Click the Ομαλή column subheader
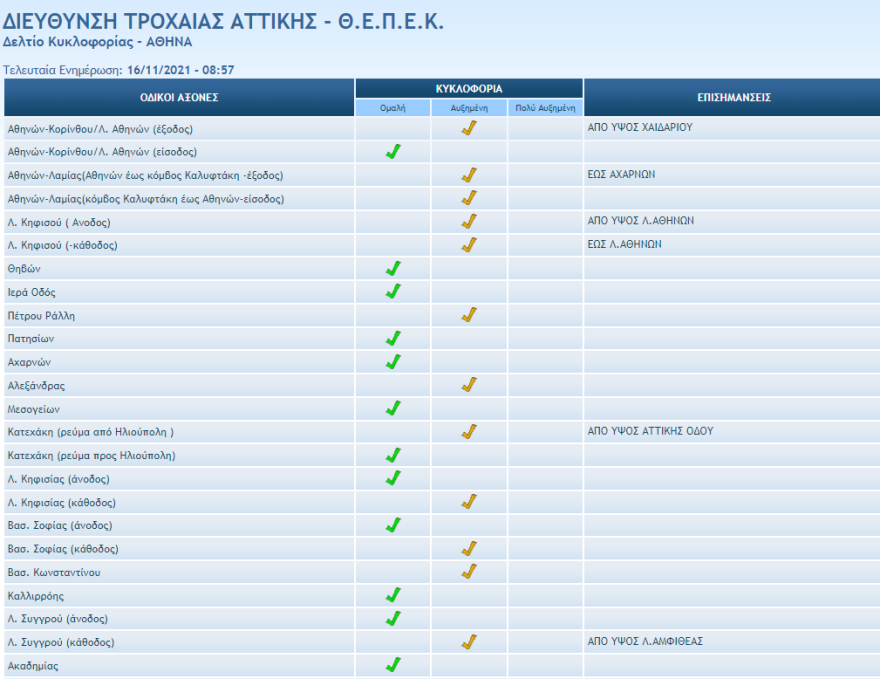Screen dimensions: 880x679 click(x=393, y=107)
